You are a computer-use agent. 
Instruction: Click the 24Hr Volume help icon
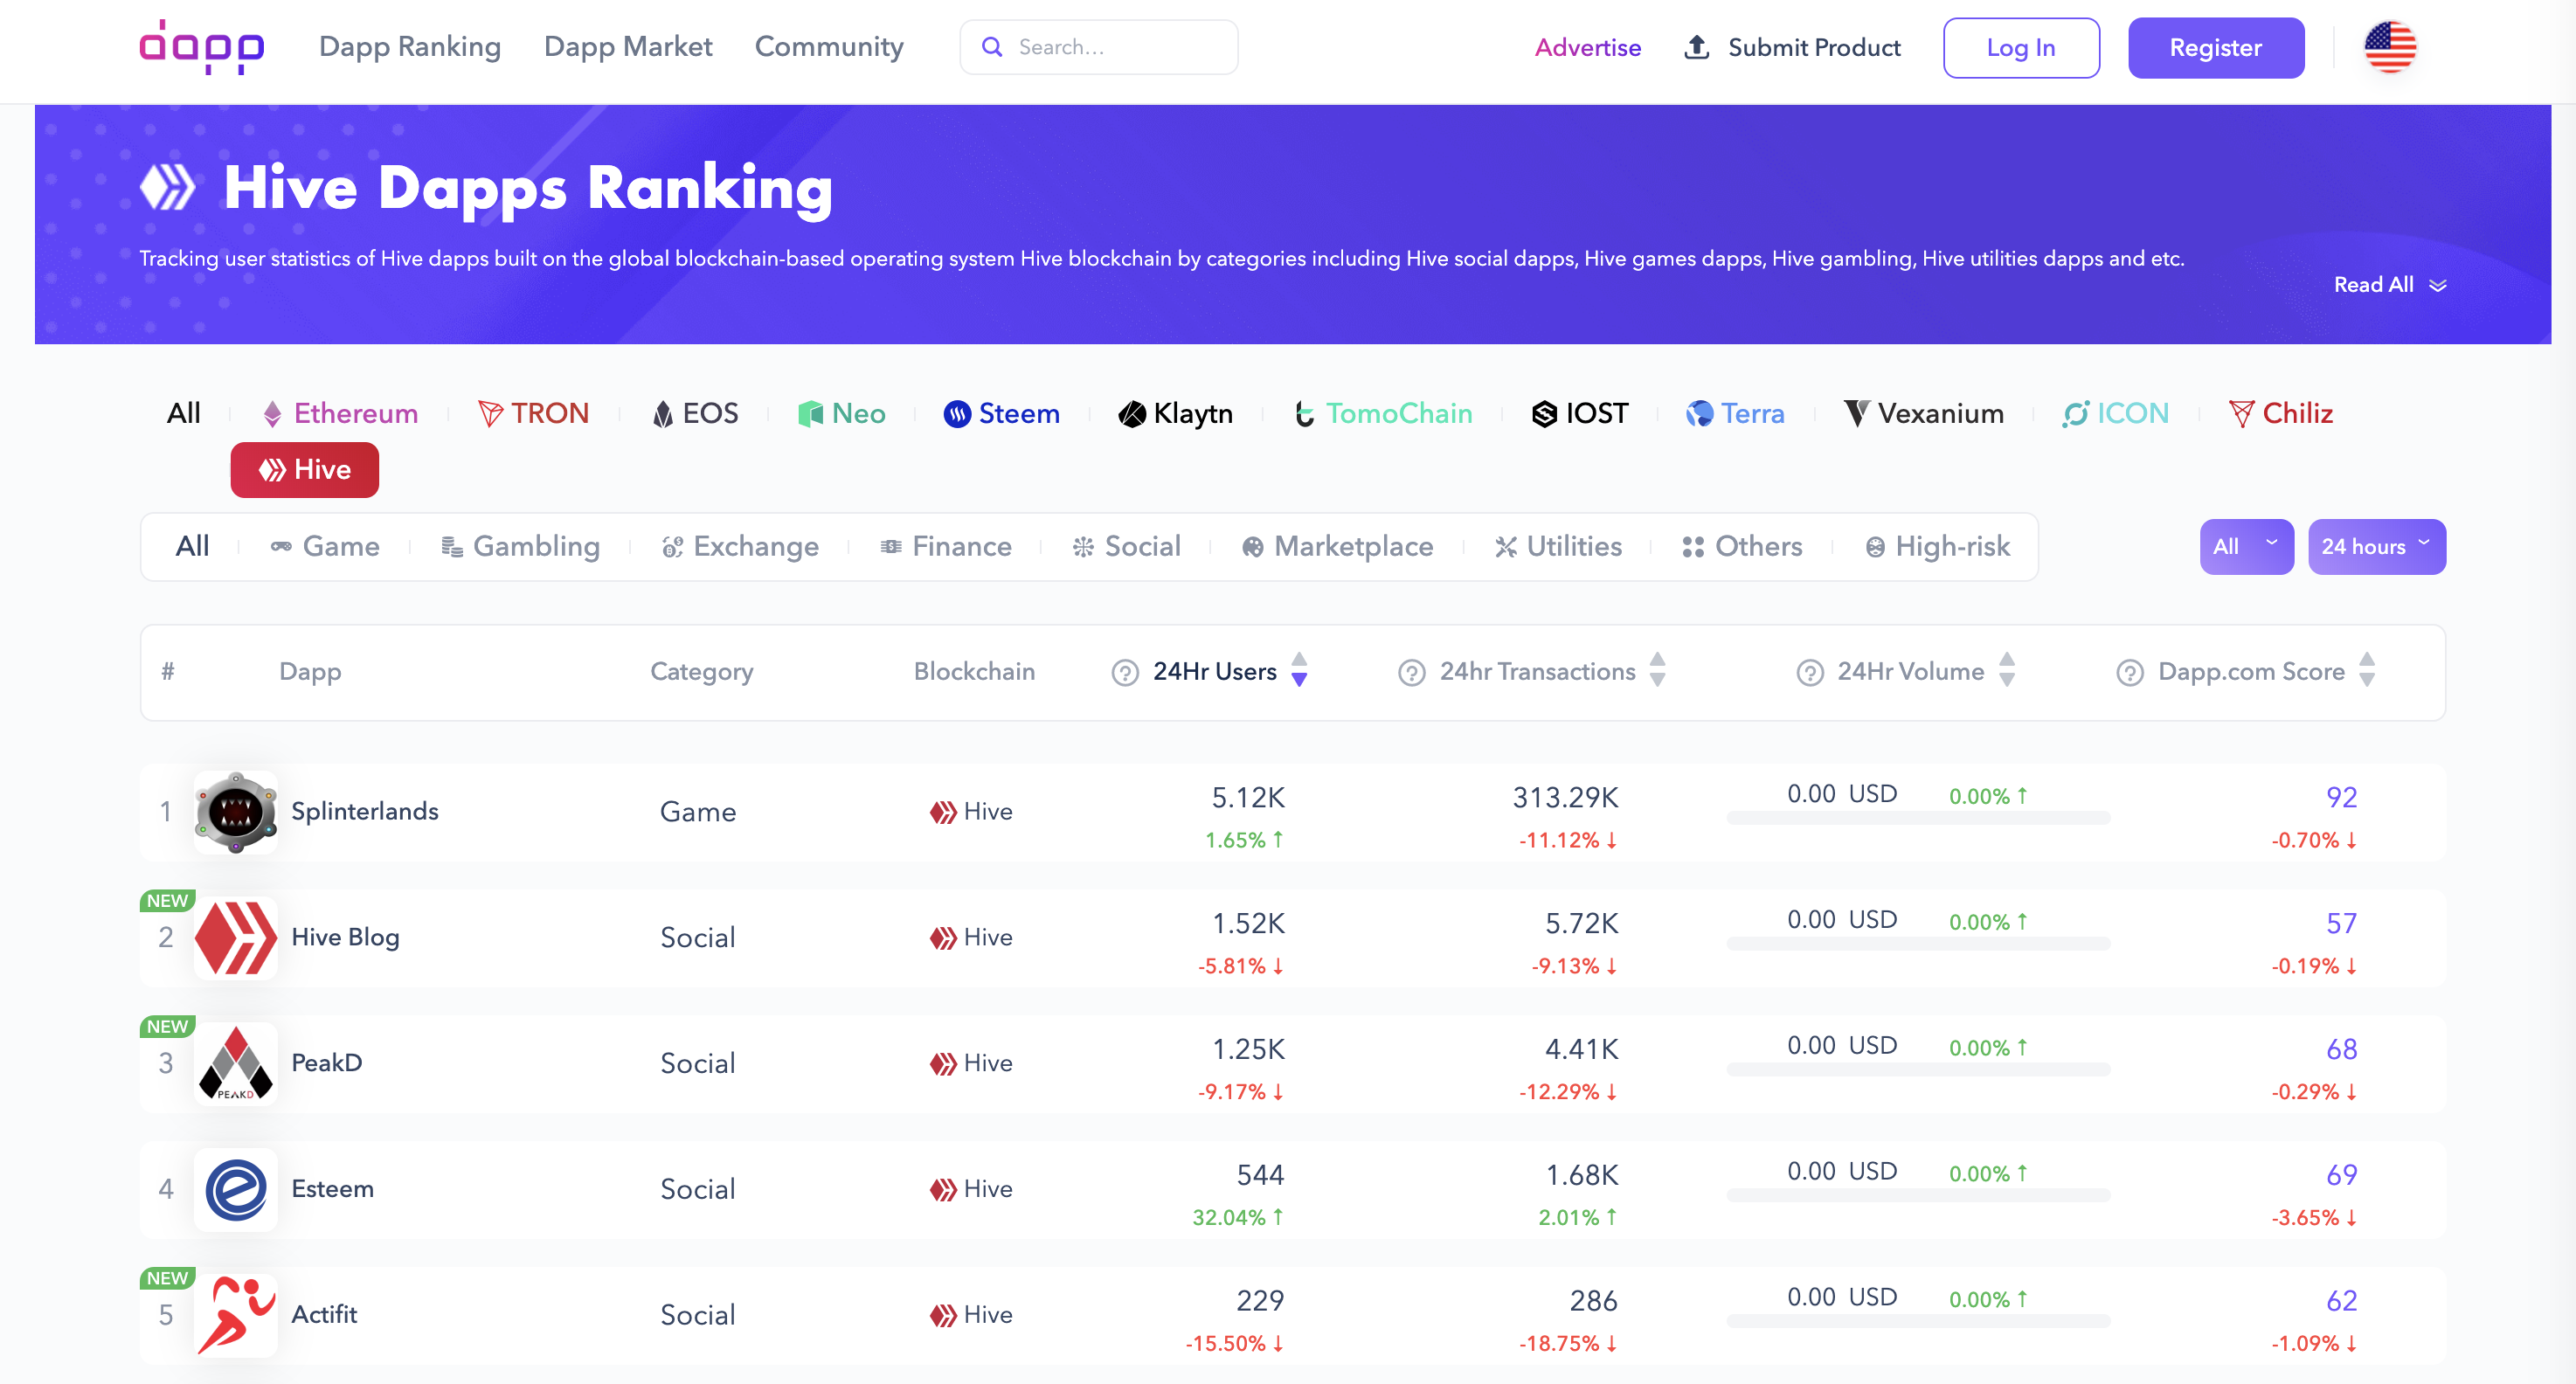(x=1809, y=673)
